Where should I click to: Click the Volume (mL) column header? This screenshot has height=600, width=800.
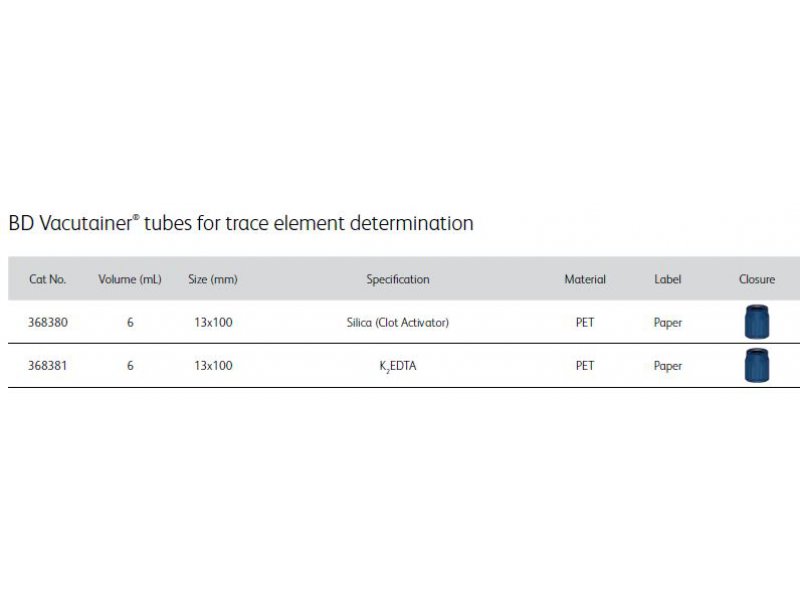(130, 279)
